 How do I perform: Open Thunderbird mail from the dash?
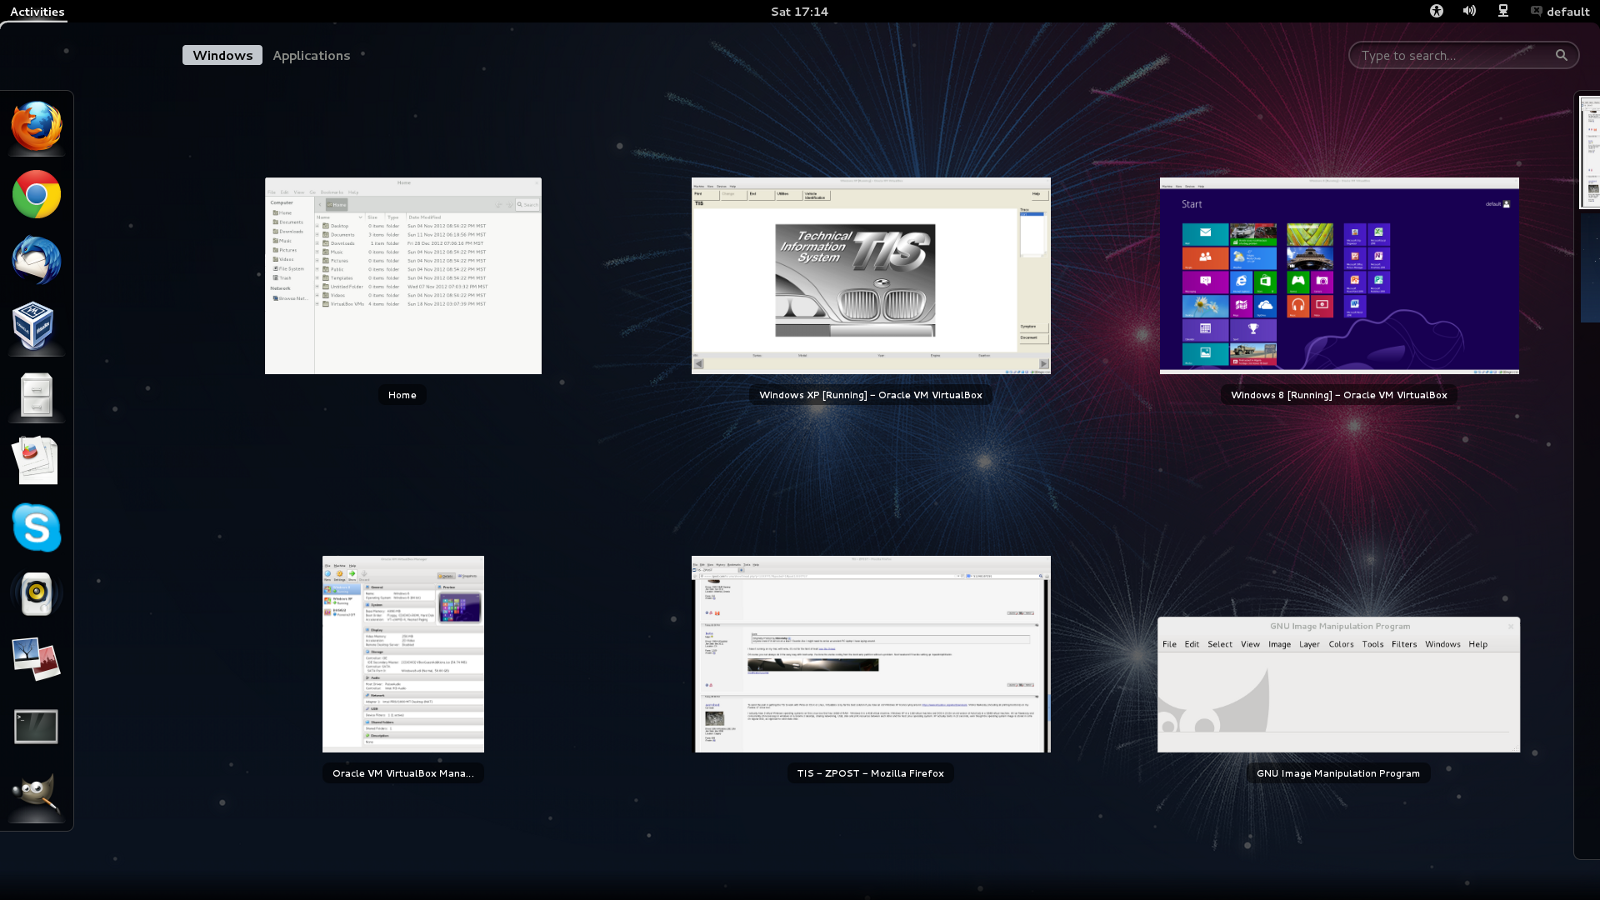[x=37, y=260]
